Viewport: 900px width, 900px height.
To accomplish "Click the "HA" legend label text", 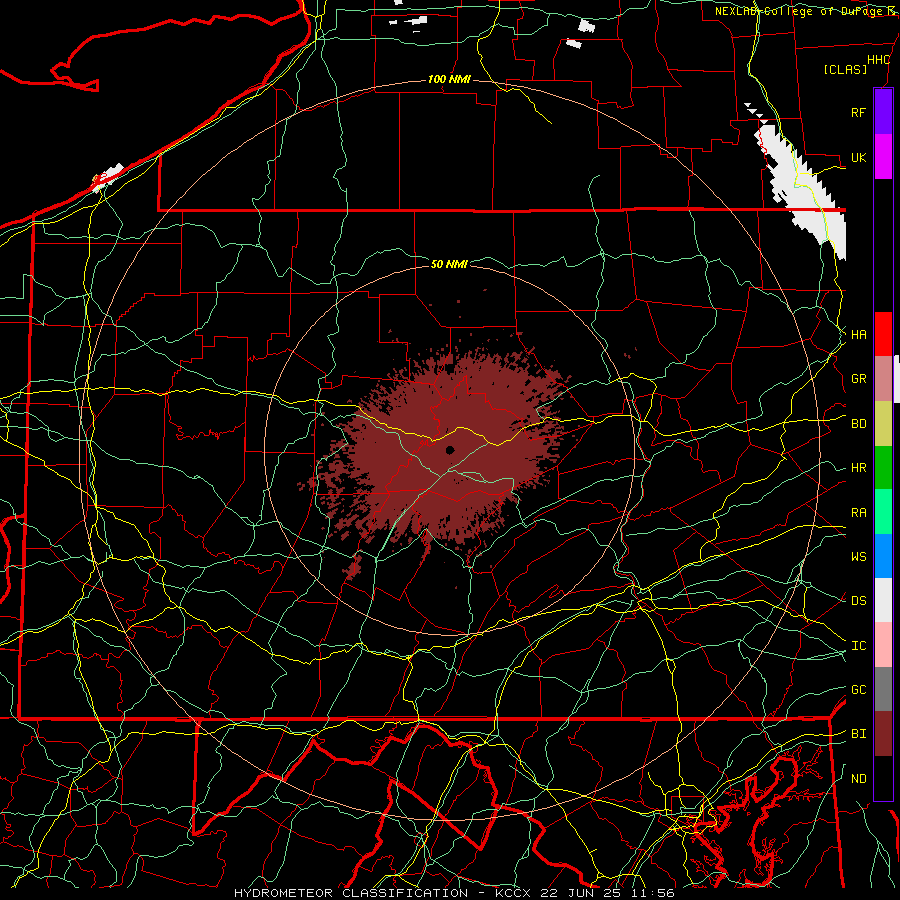I will [x=858, y=335].
